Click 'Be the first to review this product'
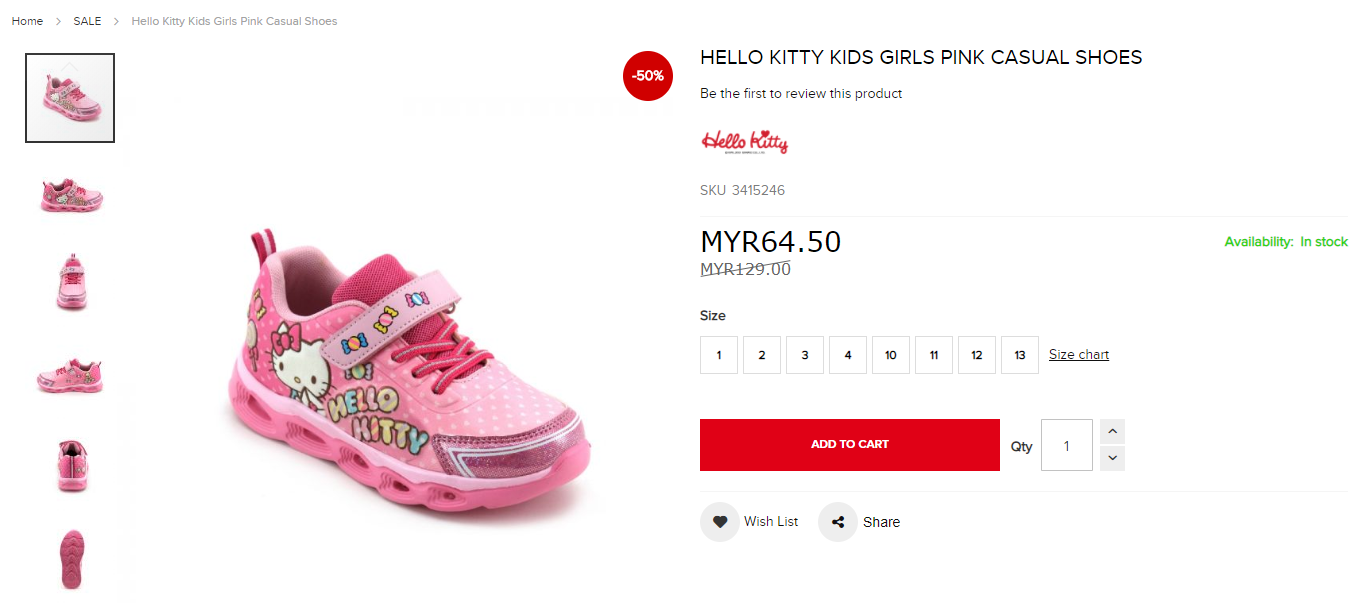Viewport: 1368px width, 603px height. point(801,94)
